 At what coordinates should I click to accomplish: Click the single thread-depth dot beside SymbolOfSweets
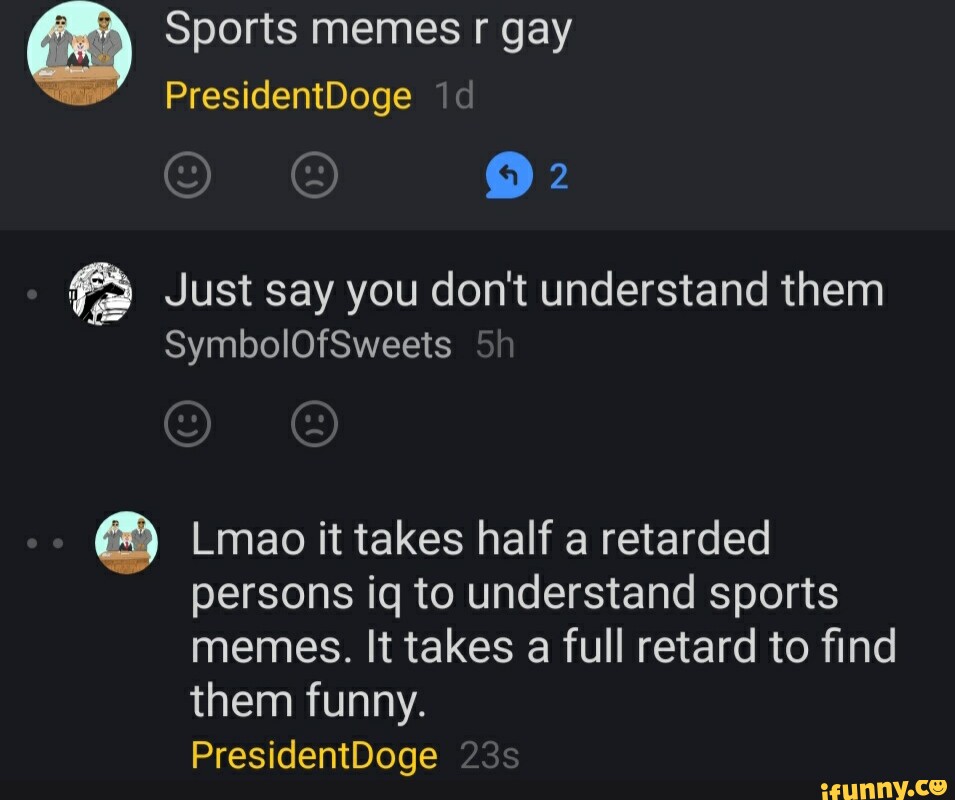(x=33, y=294)
